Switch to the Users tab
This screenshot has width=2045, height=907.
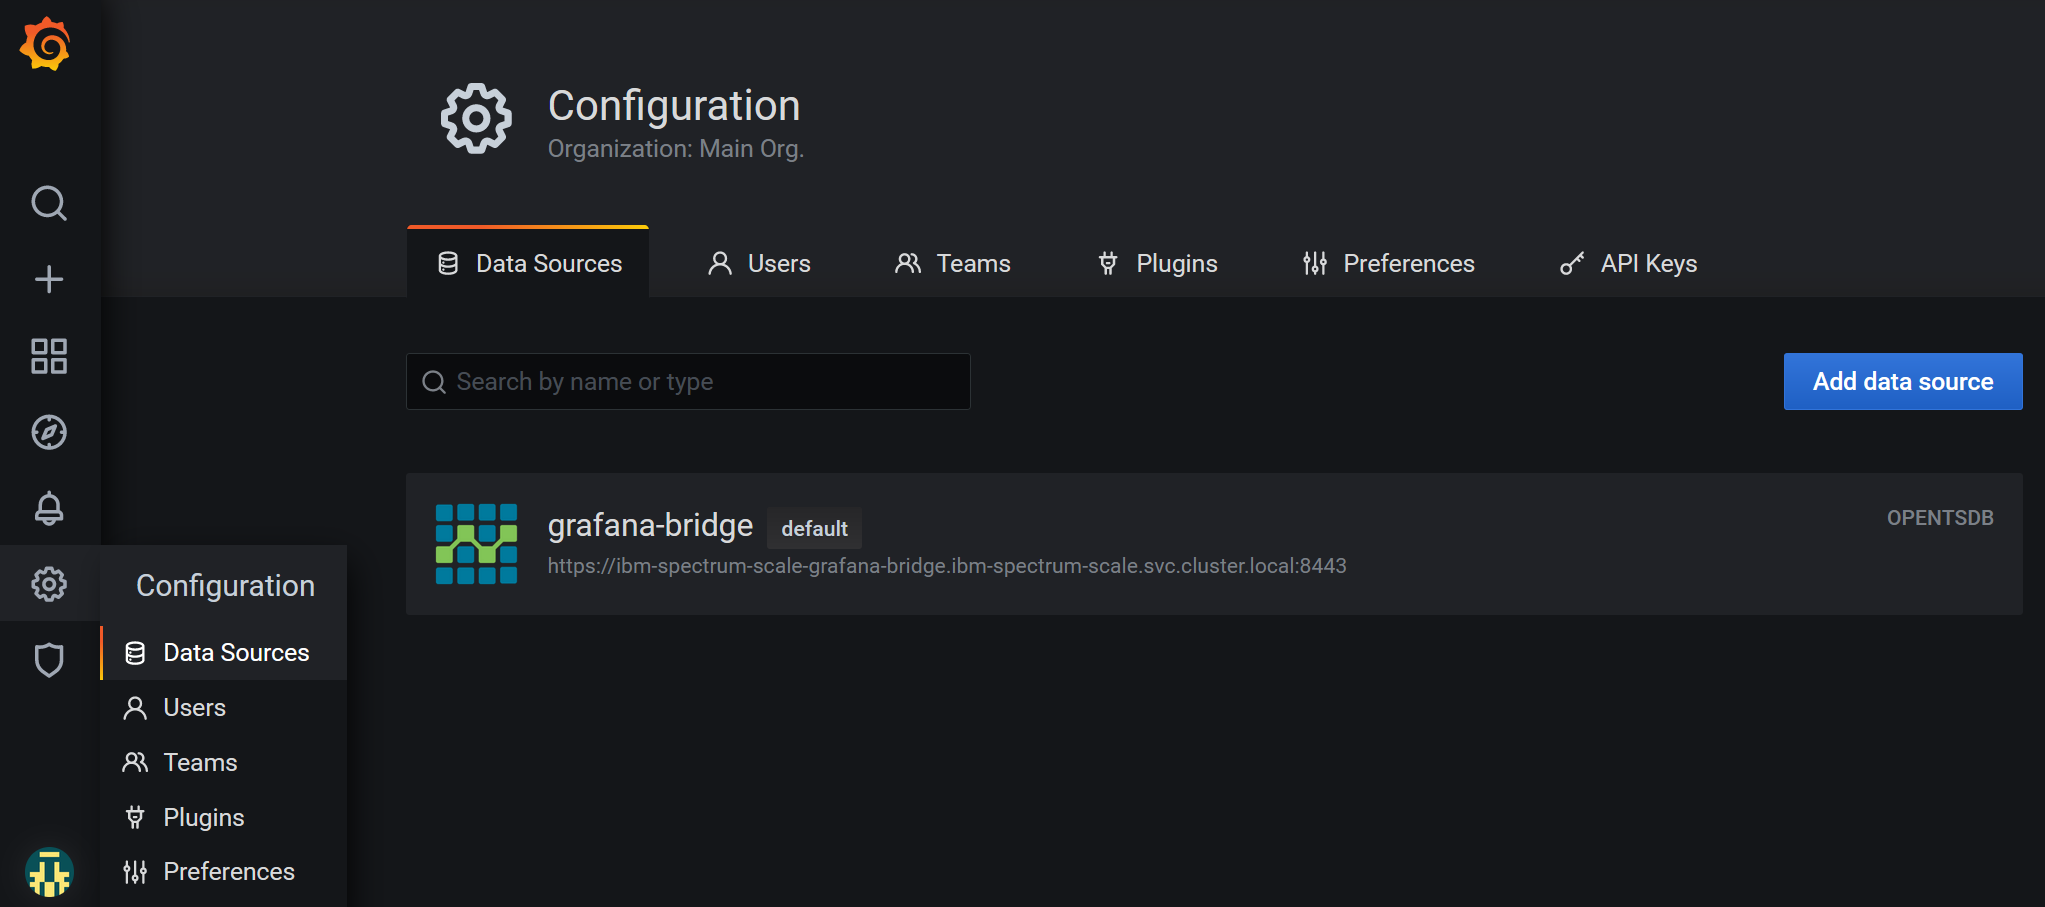click(x=760, y=263)
